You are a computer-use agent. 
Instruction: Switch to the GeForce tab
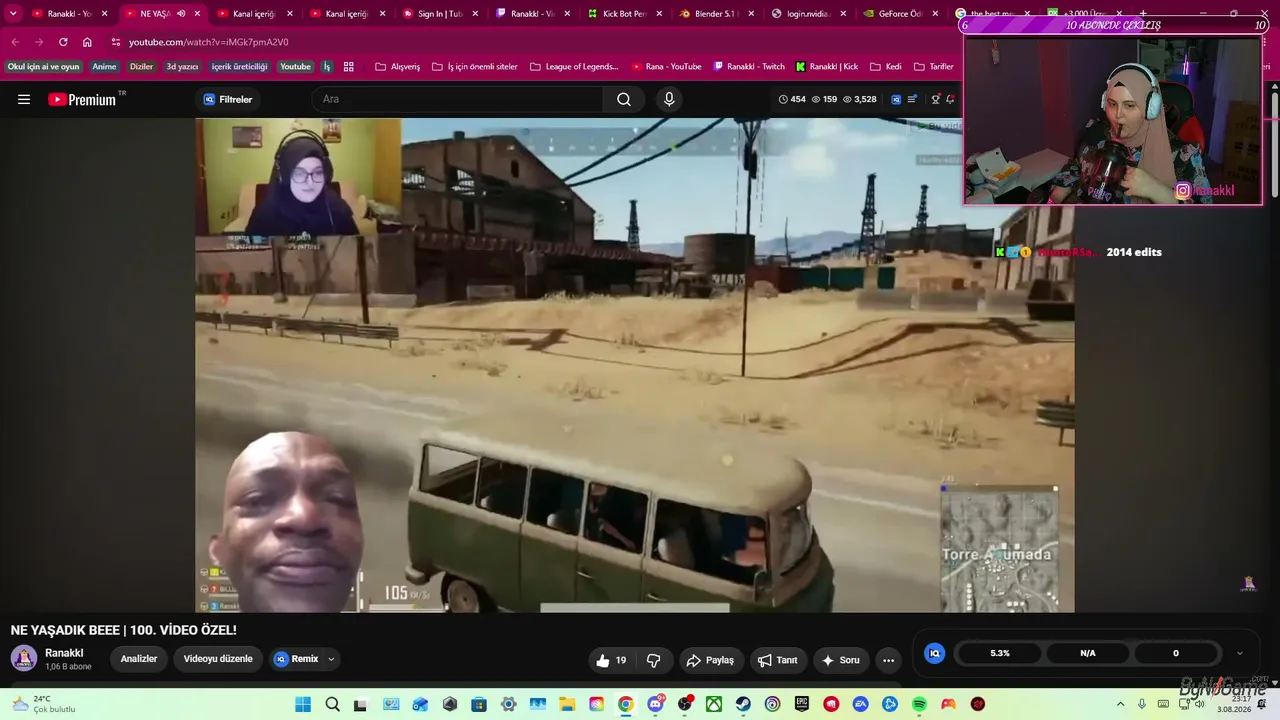(900, 14)
